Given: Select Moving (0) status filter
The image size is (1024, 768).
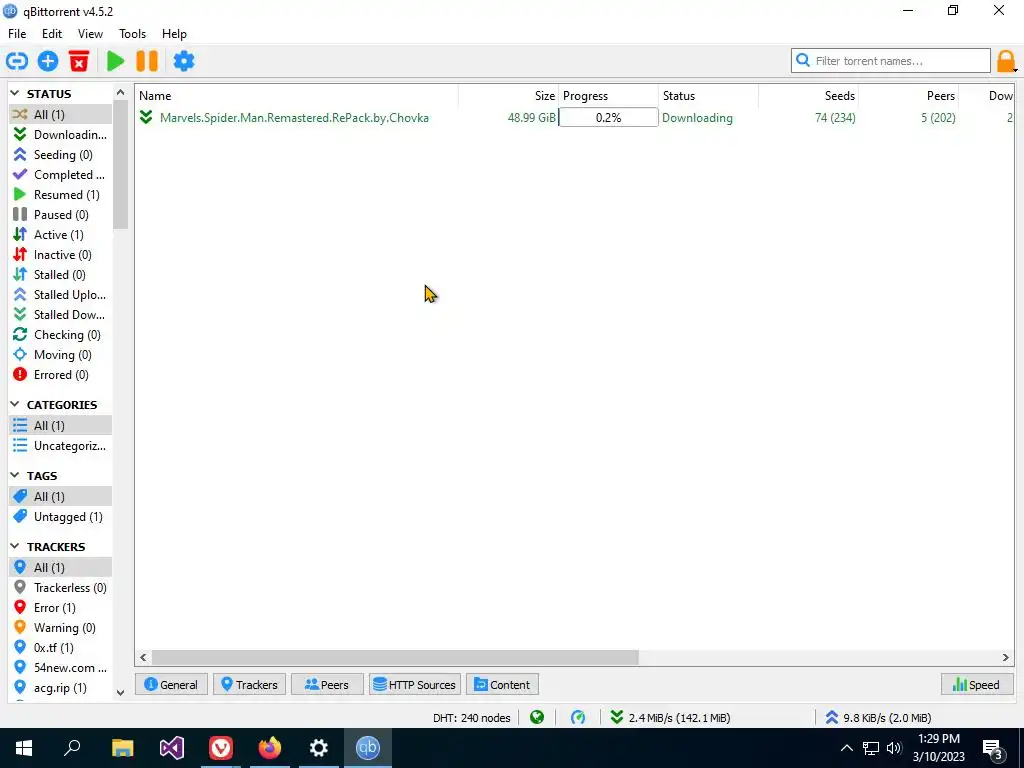Looking at the screenshot, I should click(61, 355).
